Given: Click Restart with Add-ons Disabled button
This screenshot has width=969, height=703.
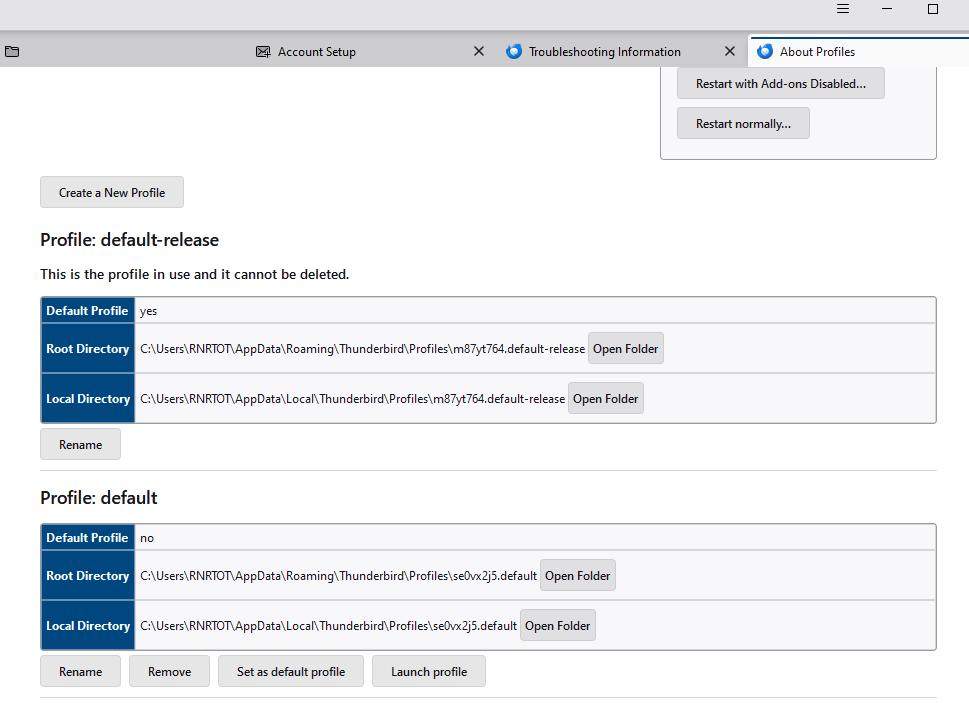Looking at the screenshot, I should (781, 83).
